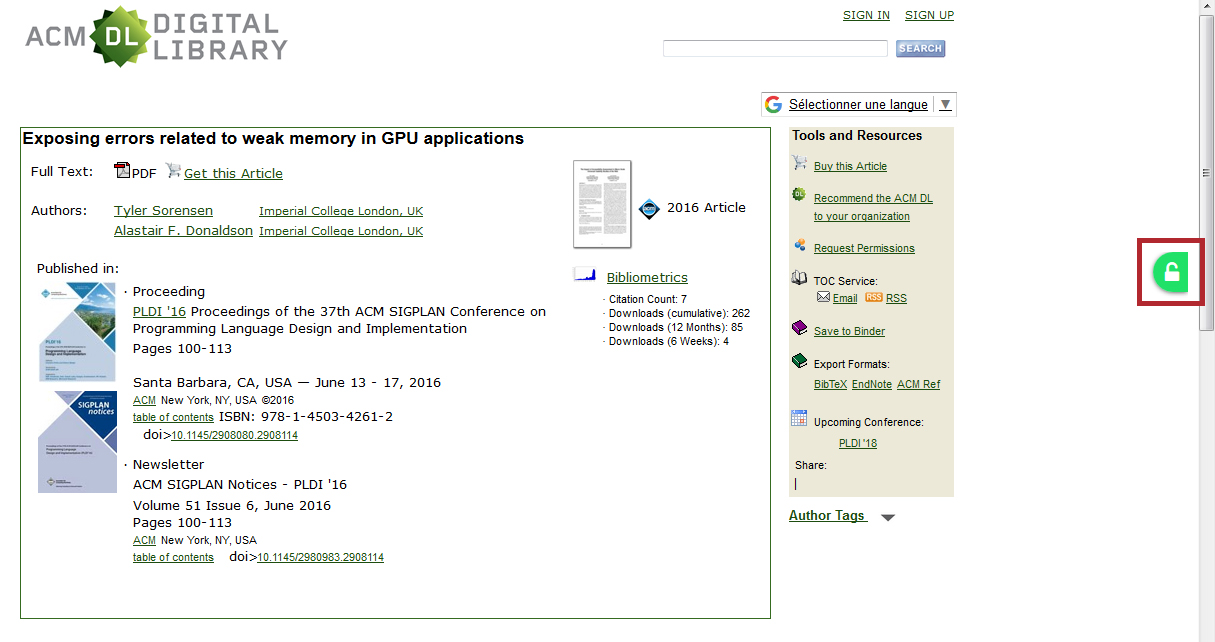
Task: Click the Bibliometrics chart icon
Action: 586,274
